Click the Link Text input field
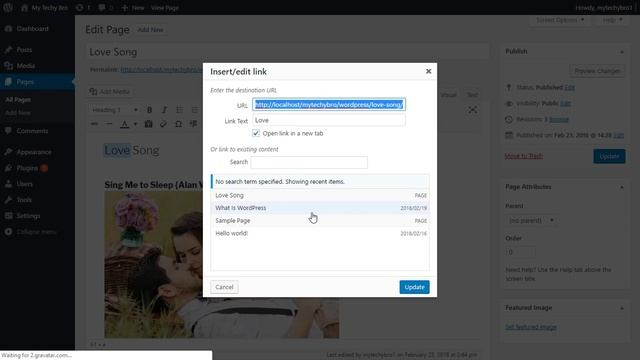The width and height of the screenshot is (640, 360). [x=329, y=120]
